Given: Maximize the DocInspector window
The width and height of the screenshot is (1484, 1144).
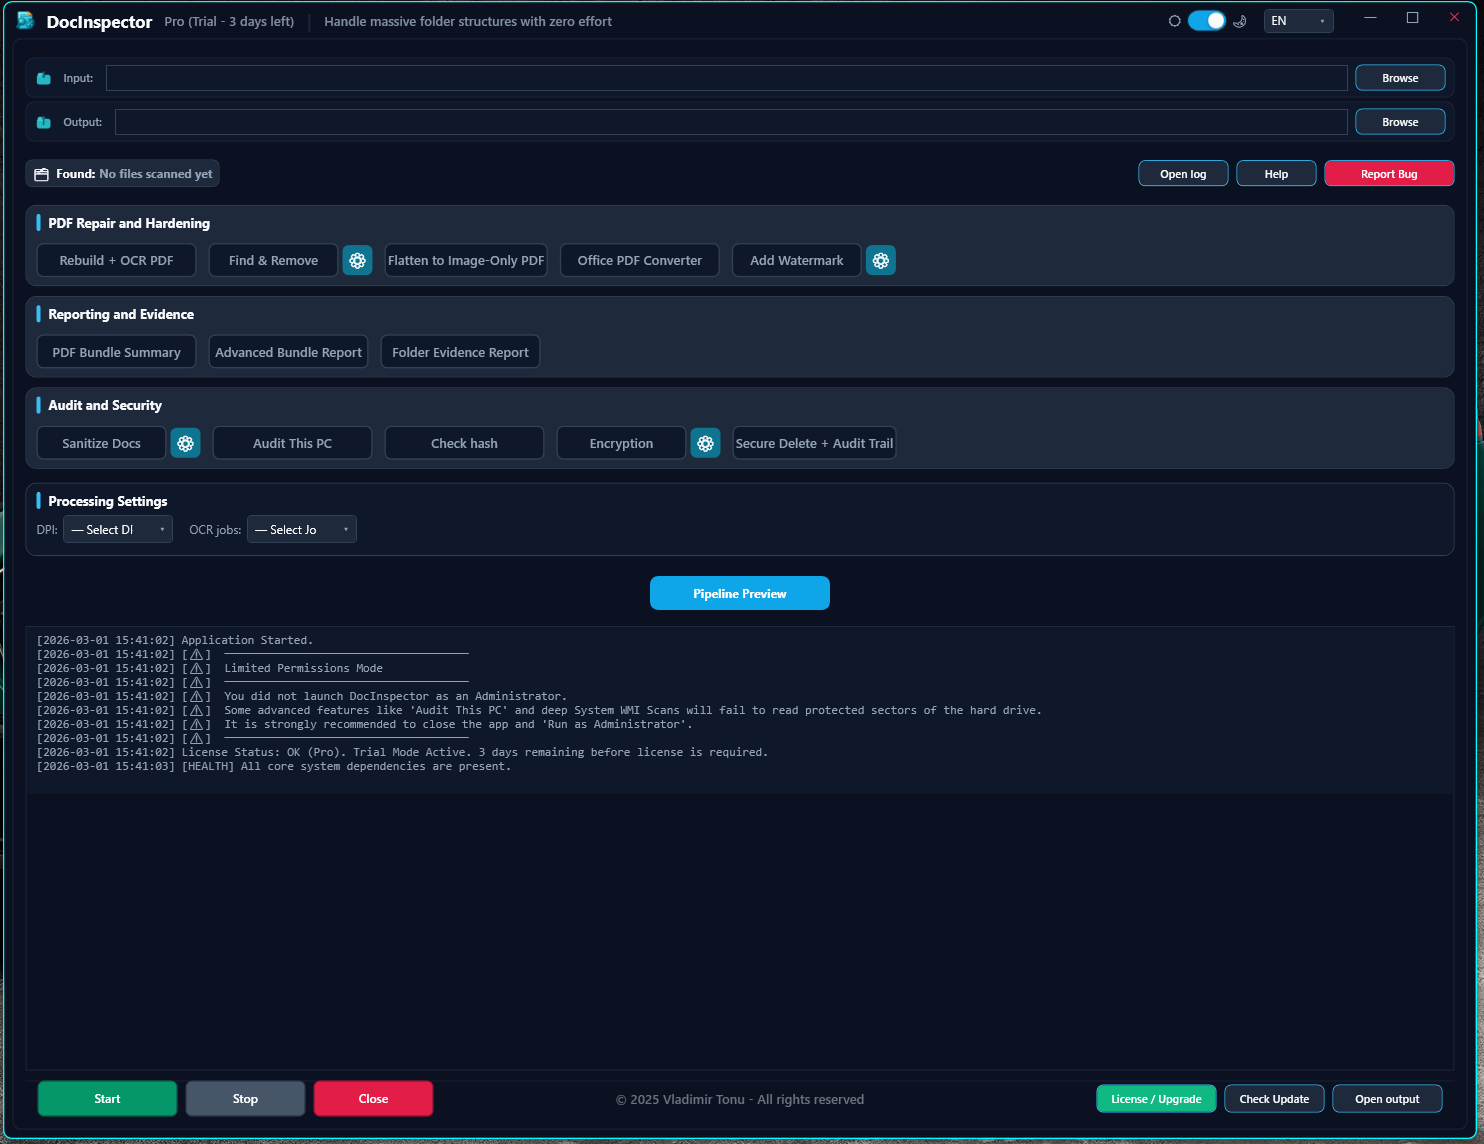Looking at the screenshot, I should point(1412,18).
